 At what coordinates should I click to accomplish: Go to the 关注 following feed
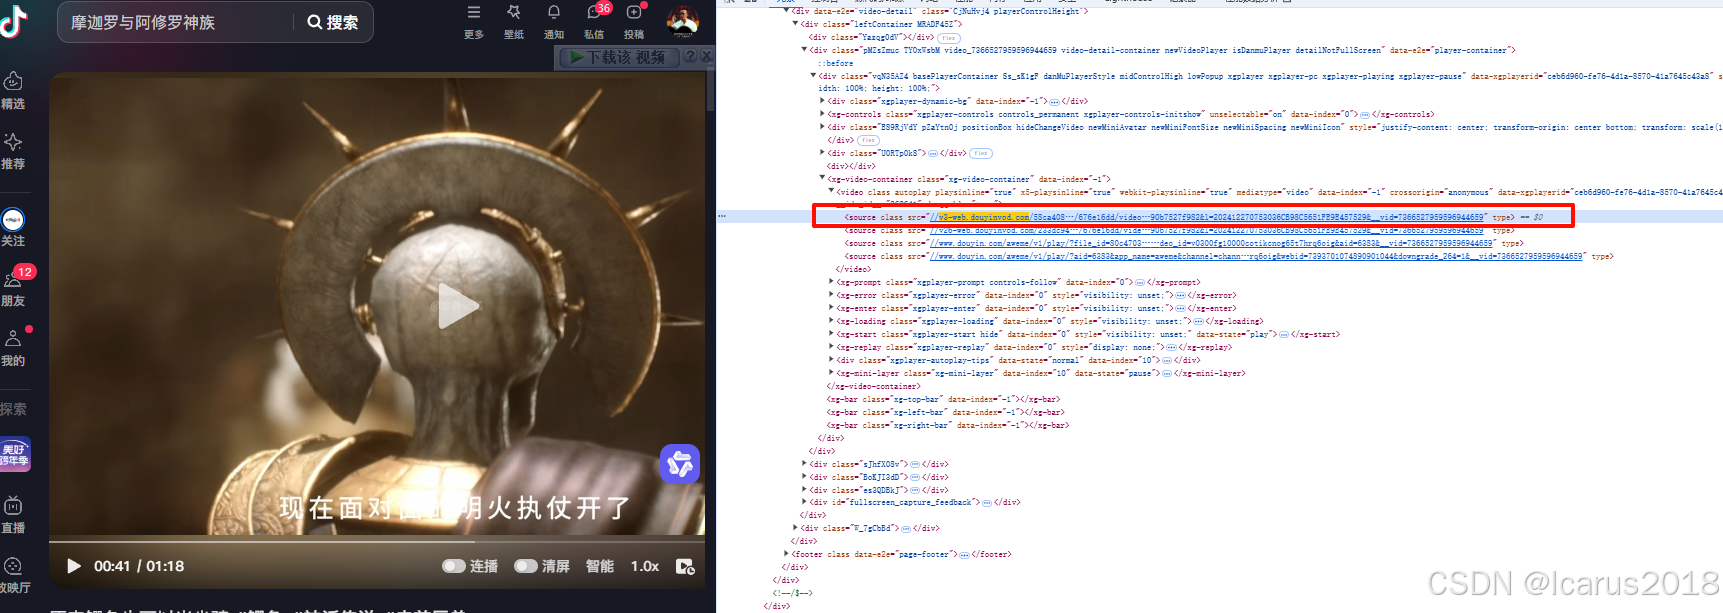tap(13, 228)
